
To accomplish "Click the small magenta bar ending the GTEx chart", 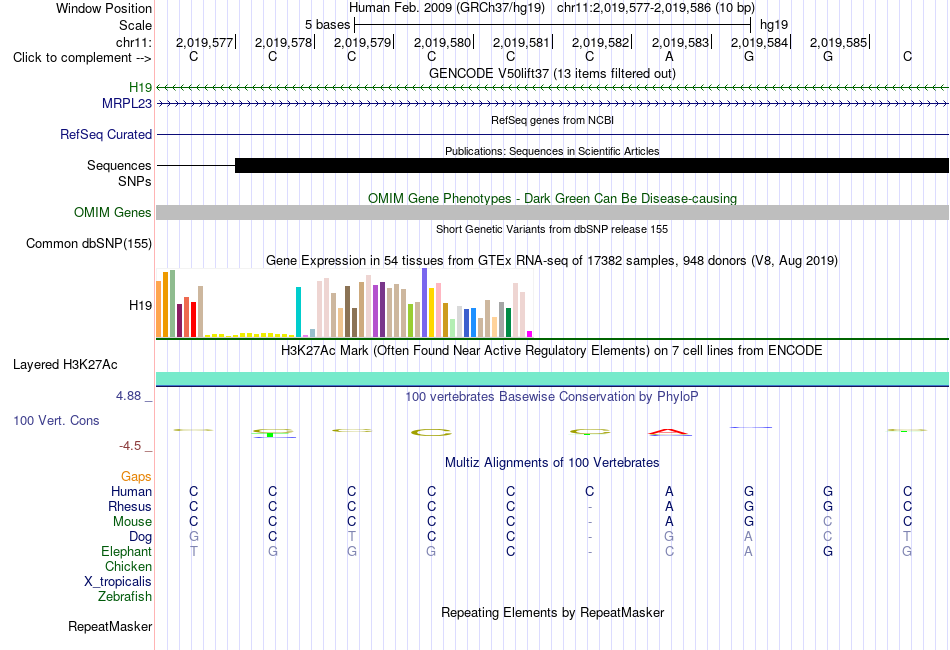I will (530, 334).
